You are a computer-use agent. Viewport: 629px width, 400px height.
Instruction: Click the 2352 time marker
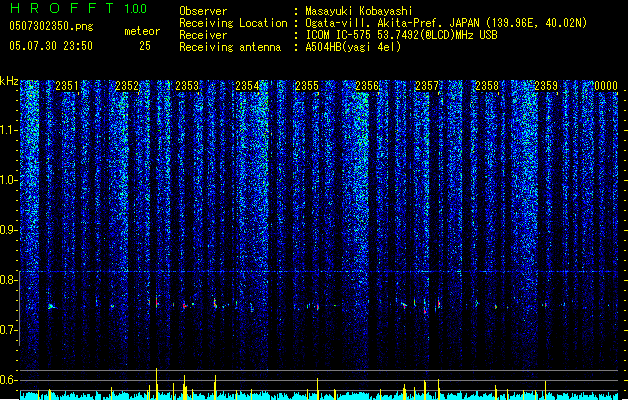[127, 86]
